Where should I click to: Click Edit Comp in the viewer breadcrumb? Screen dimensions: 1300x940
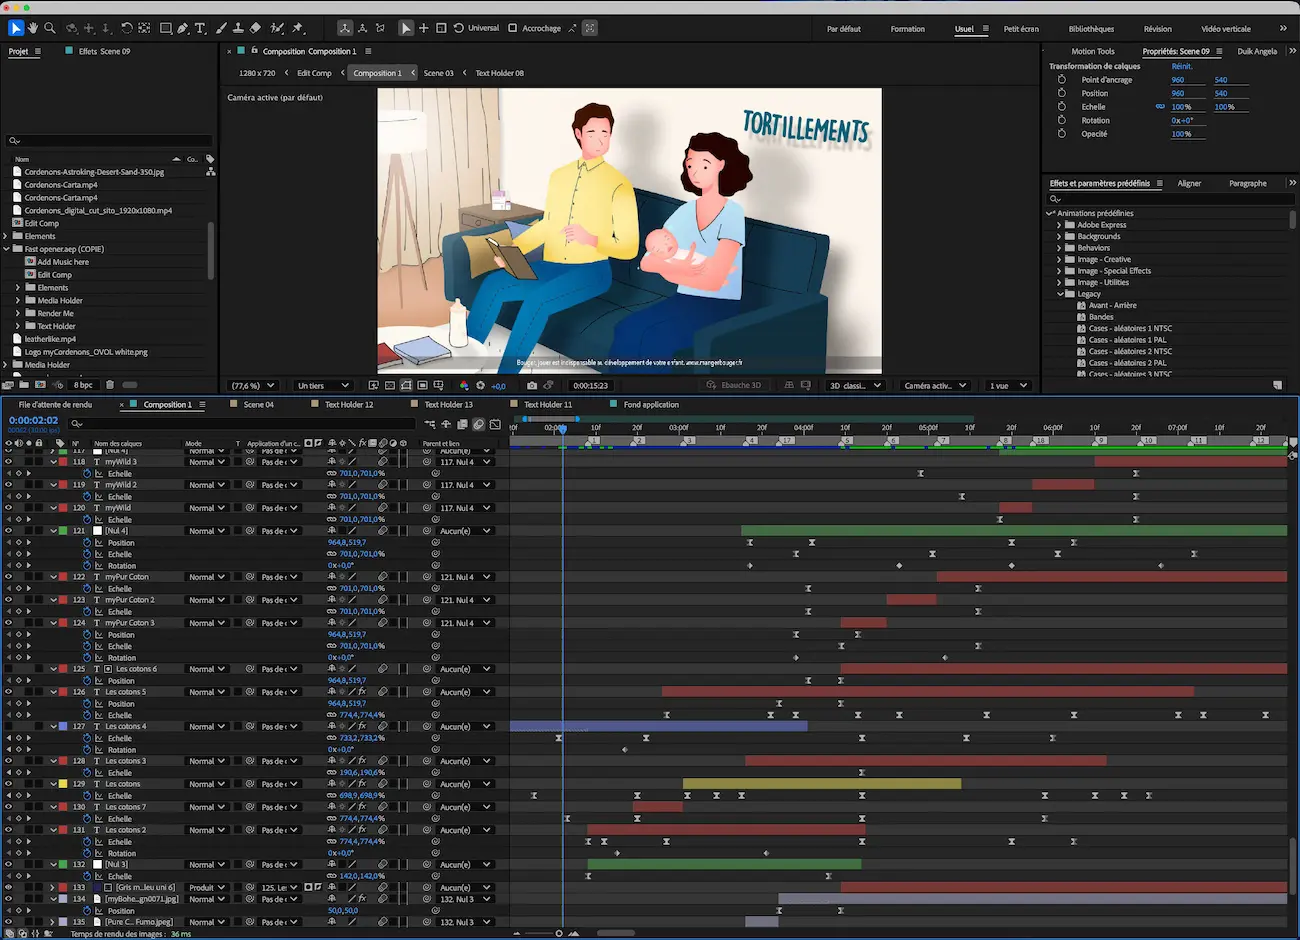[314, 73]
